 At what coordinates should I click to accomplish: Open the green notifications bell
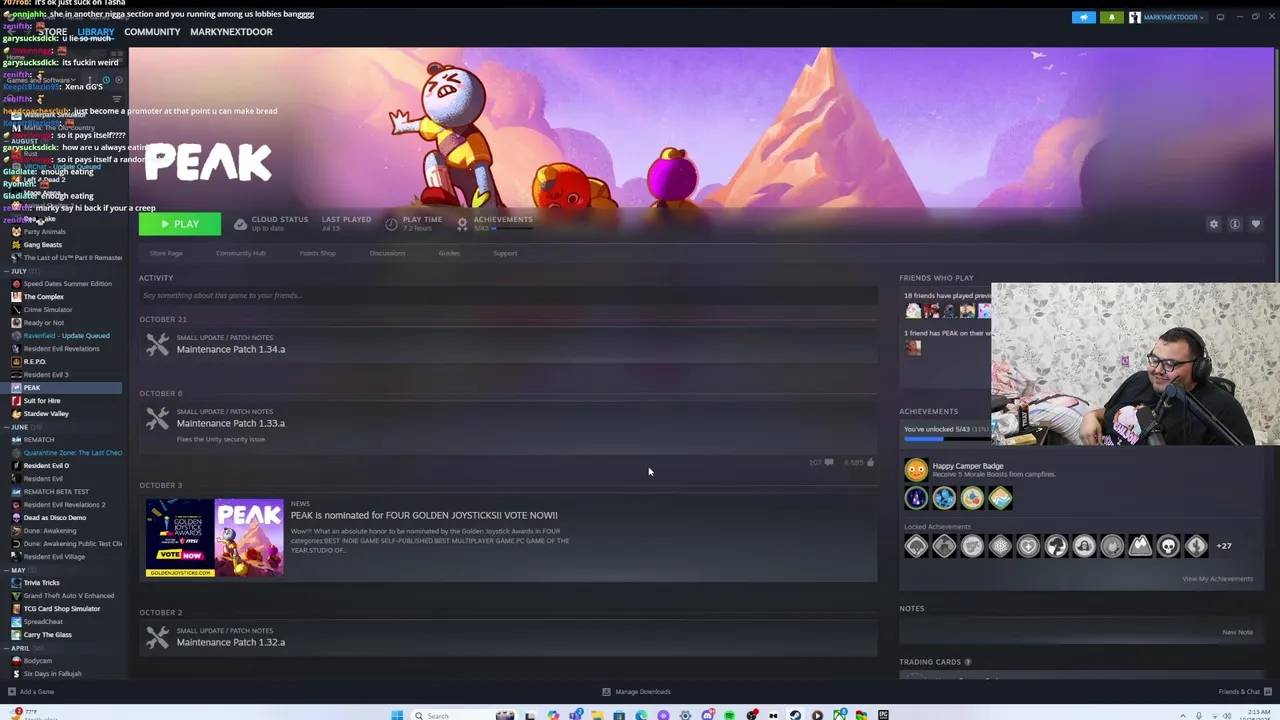(x=1112, y=17)
